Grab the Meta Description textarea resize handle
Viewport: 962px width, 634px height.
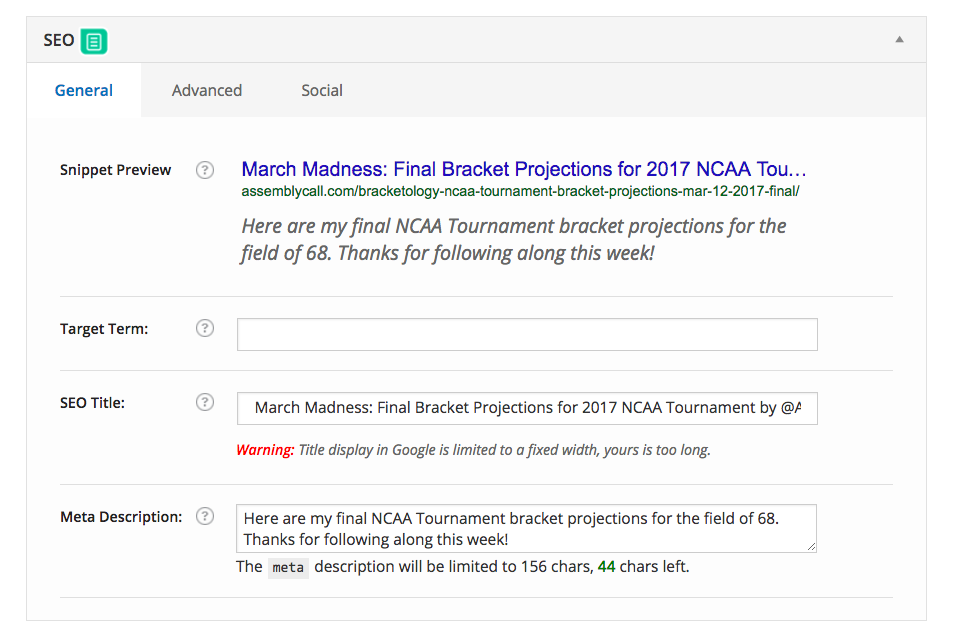[x=811, y=546]
